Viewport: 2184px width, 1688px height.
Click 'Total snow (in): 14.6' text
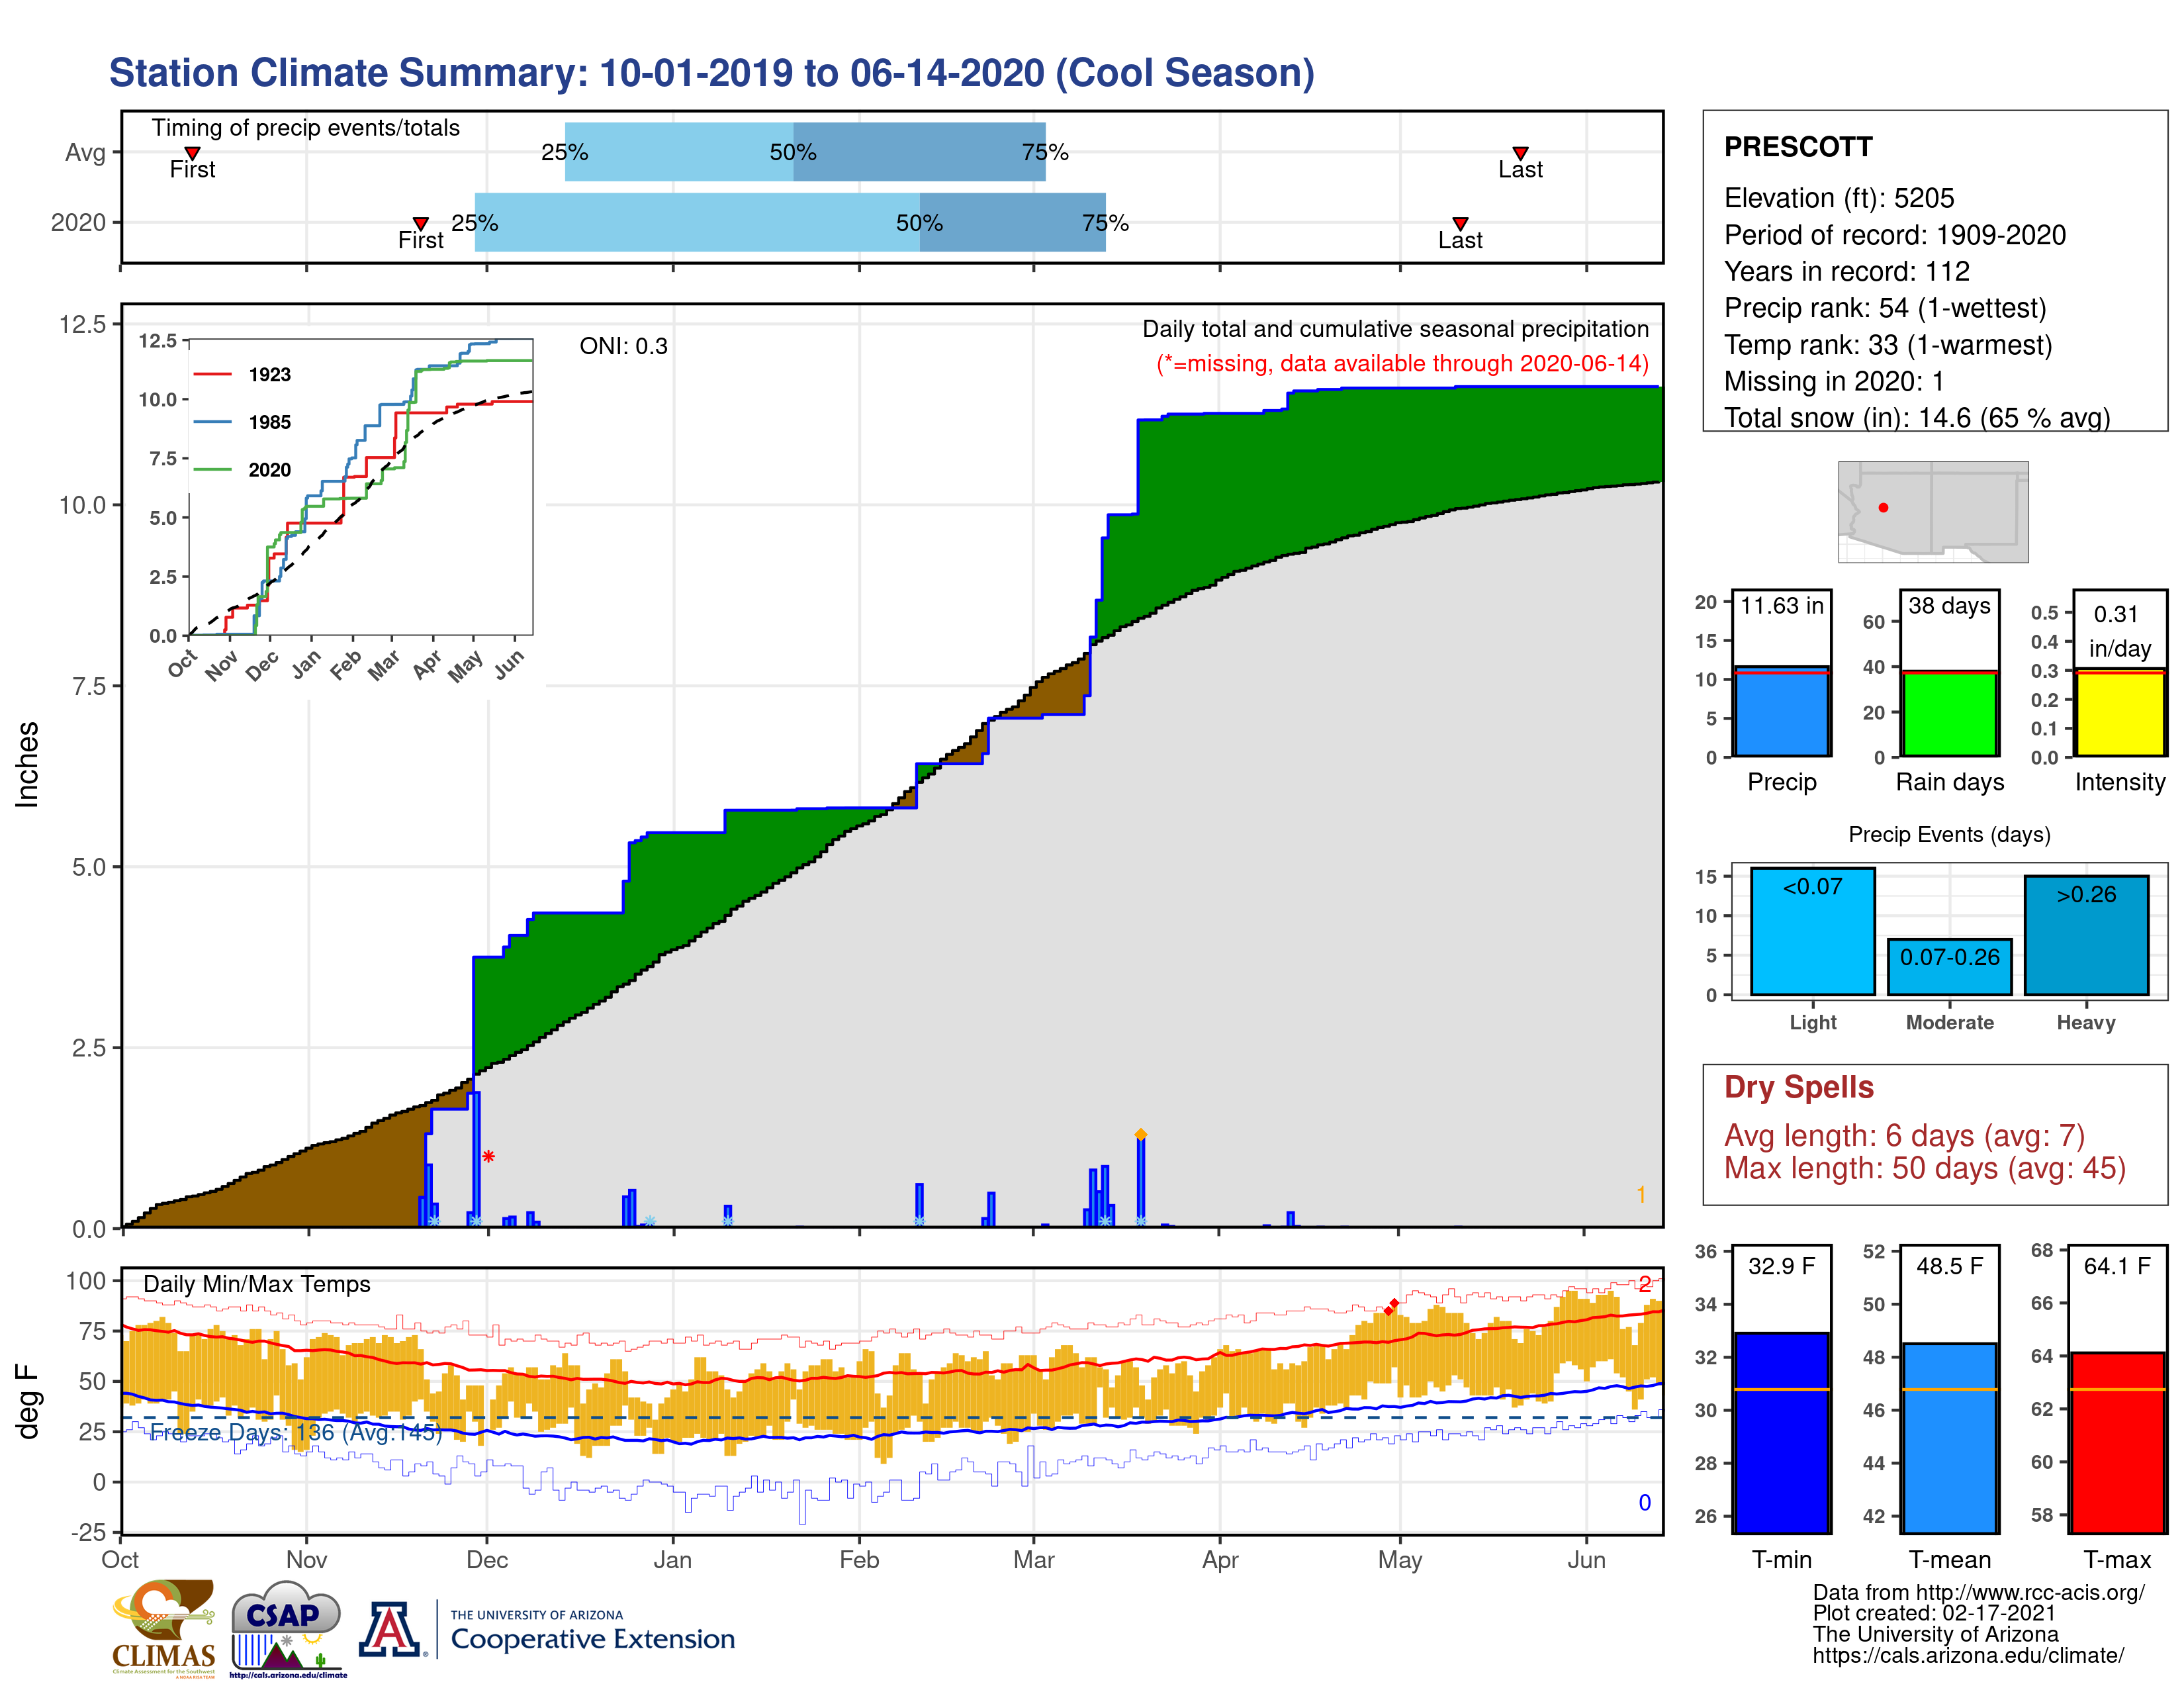1838,417
